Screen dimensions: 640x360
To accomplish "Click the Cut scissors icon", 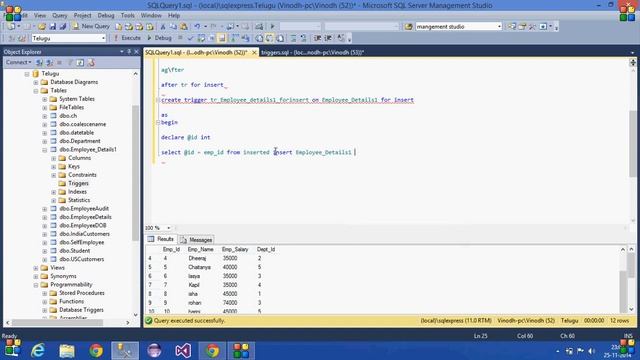I will [x=163, y=27].
